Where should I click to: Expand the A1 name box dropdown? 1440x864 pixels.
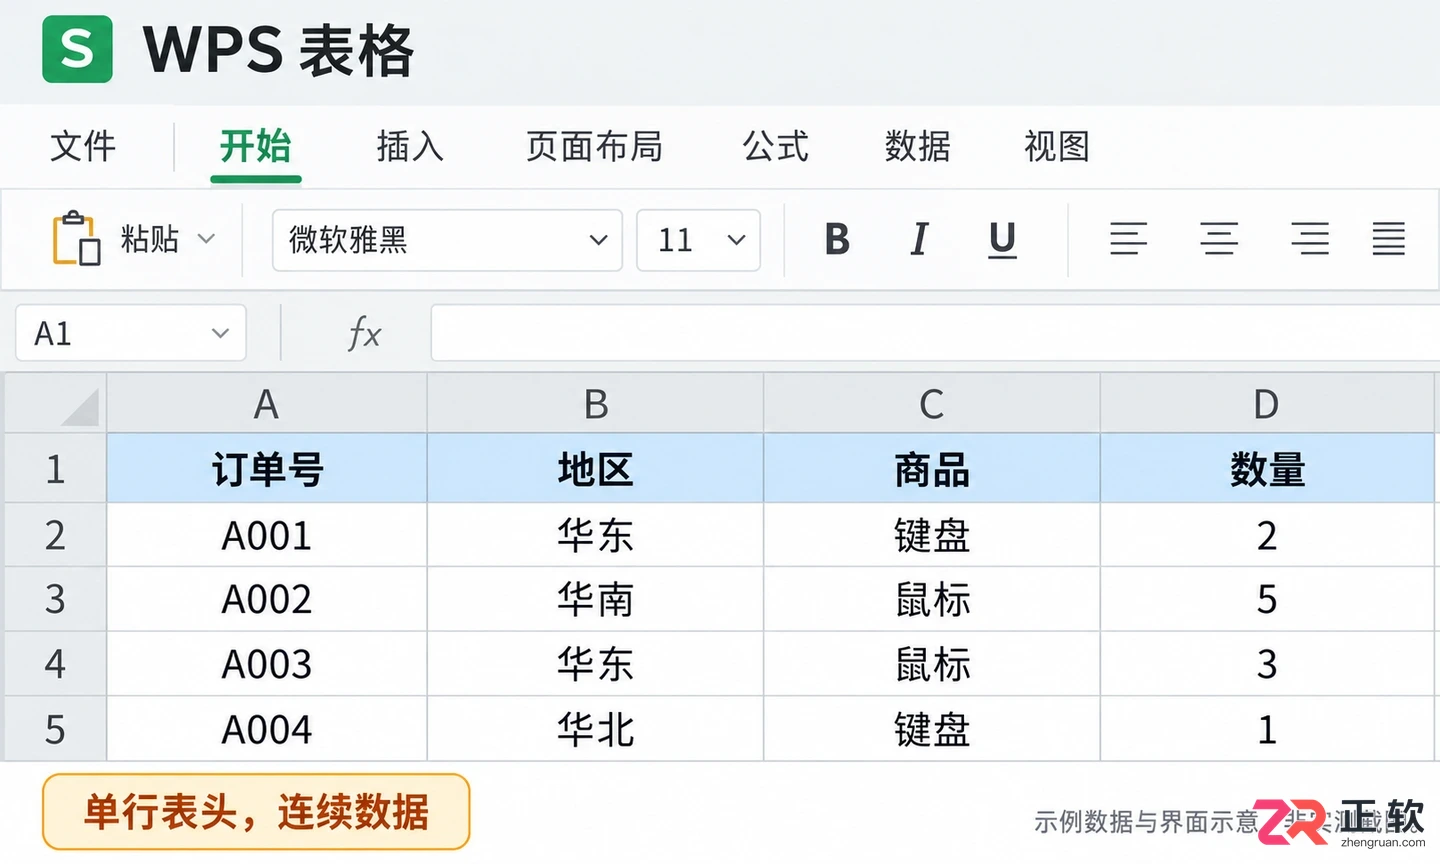point(220,333)
